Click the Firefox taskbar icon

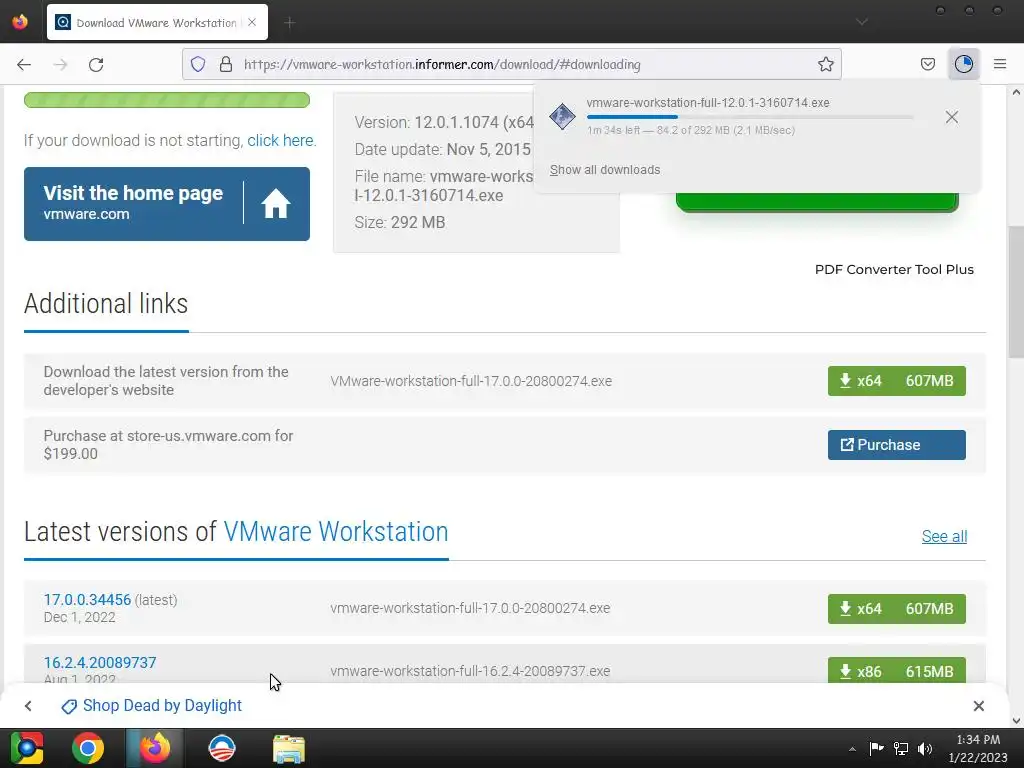[155, 748]
